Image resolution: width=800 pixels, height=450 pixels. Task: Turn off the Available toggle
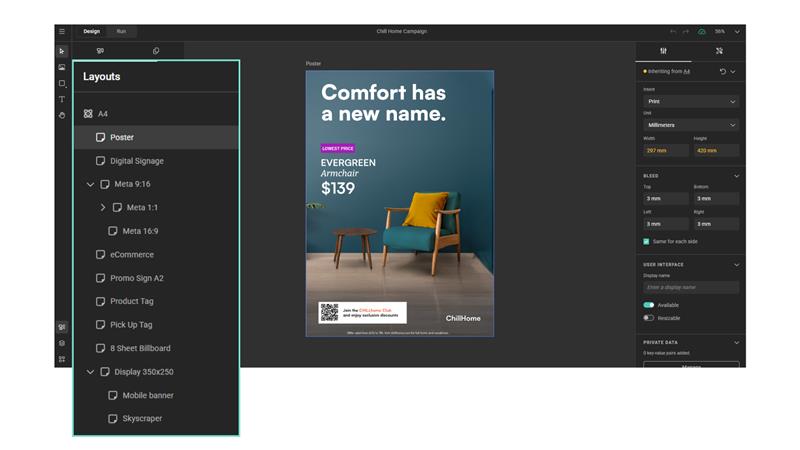point(648,305)
